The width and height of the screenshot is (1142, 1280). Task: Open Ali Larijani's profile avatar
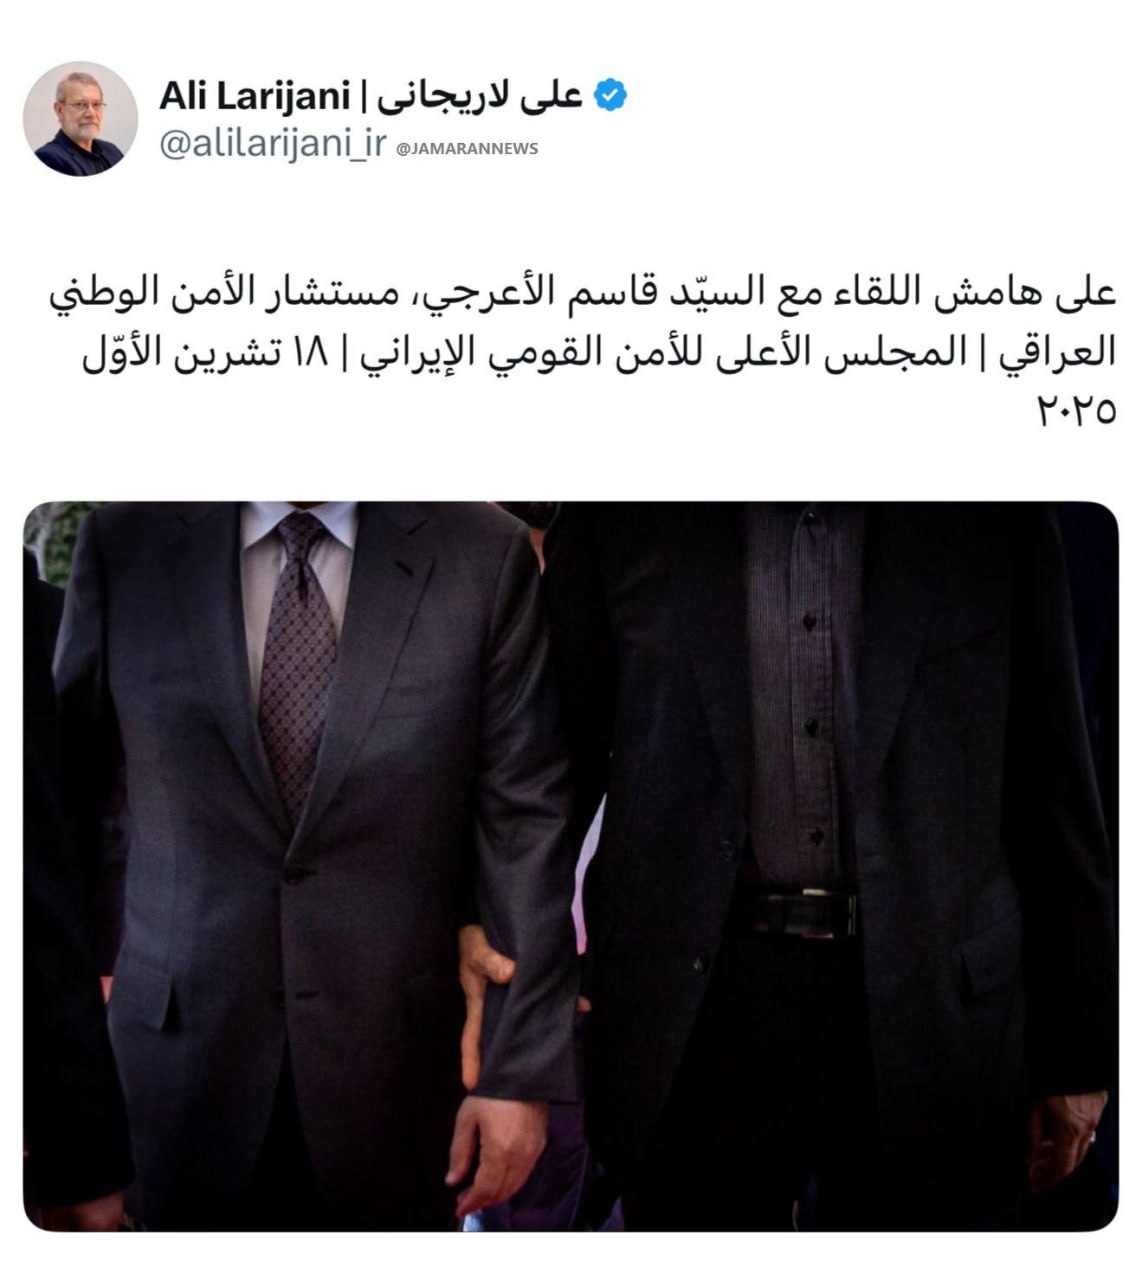[80, 119]
